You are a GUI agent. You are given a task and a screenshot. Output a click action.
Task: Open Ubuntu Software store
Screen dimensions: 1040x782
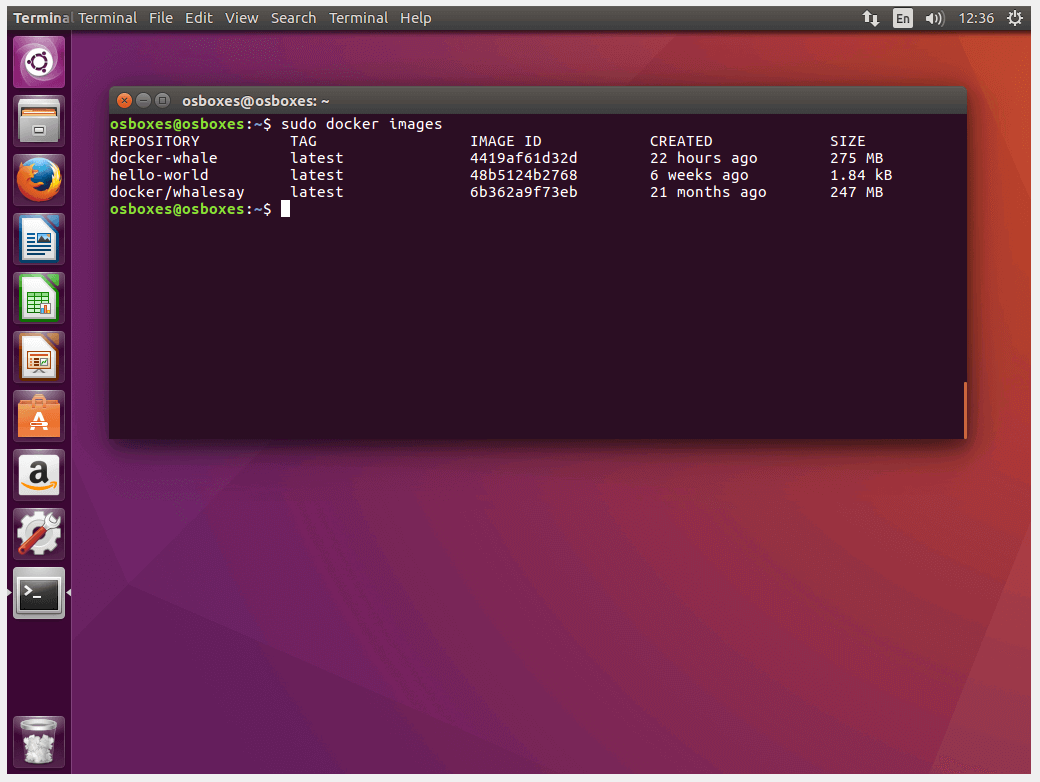pyautogui.click(x=39, y=416)
